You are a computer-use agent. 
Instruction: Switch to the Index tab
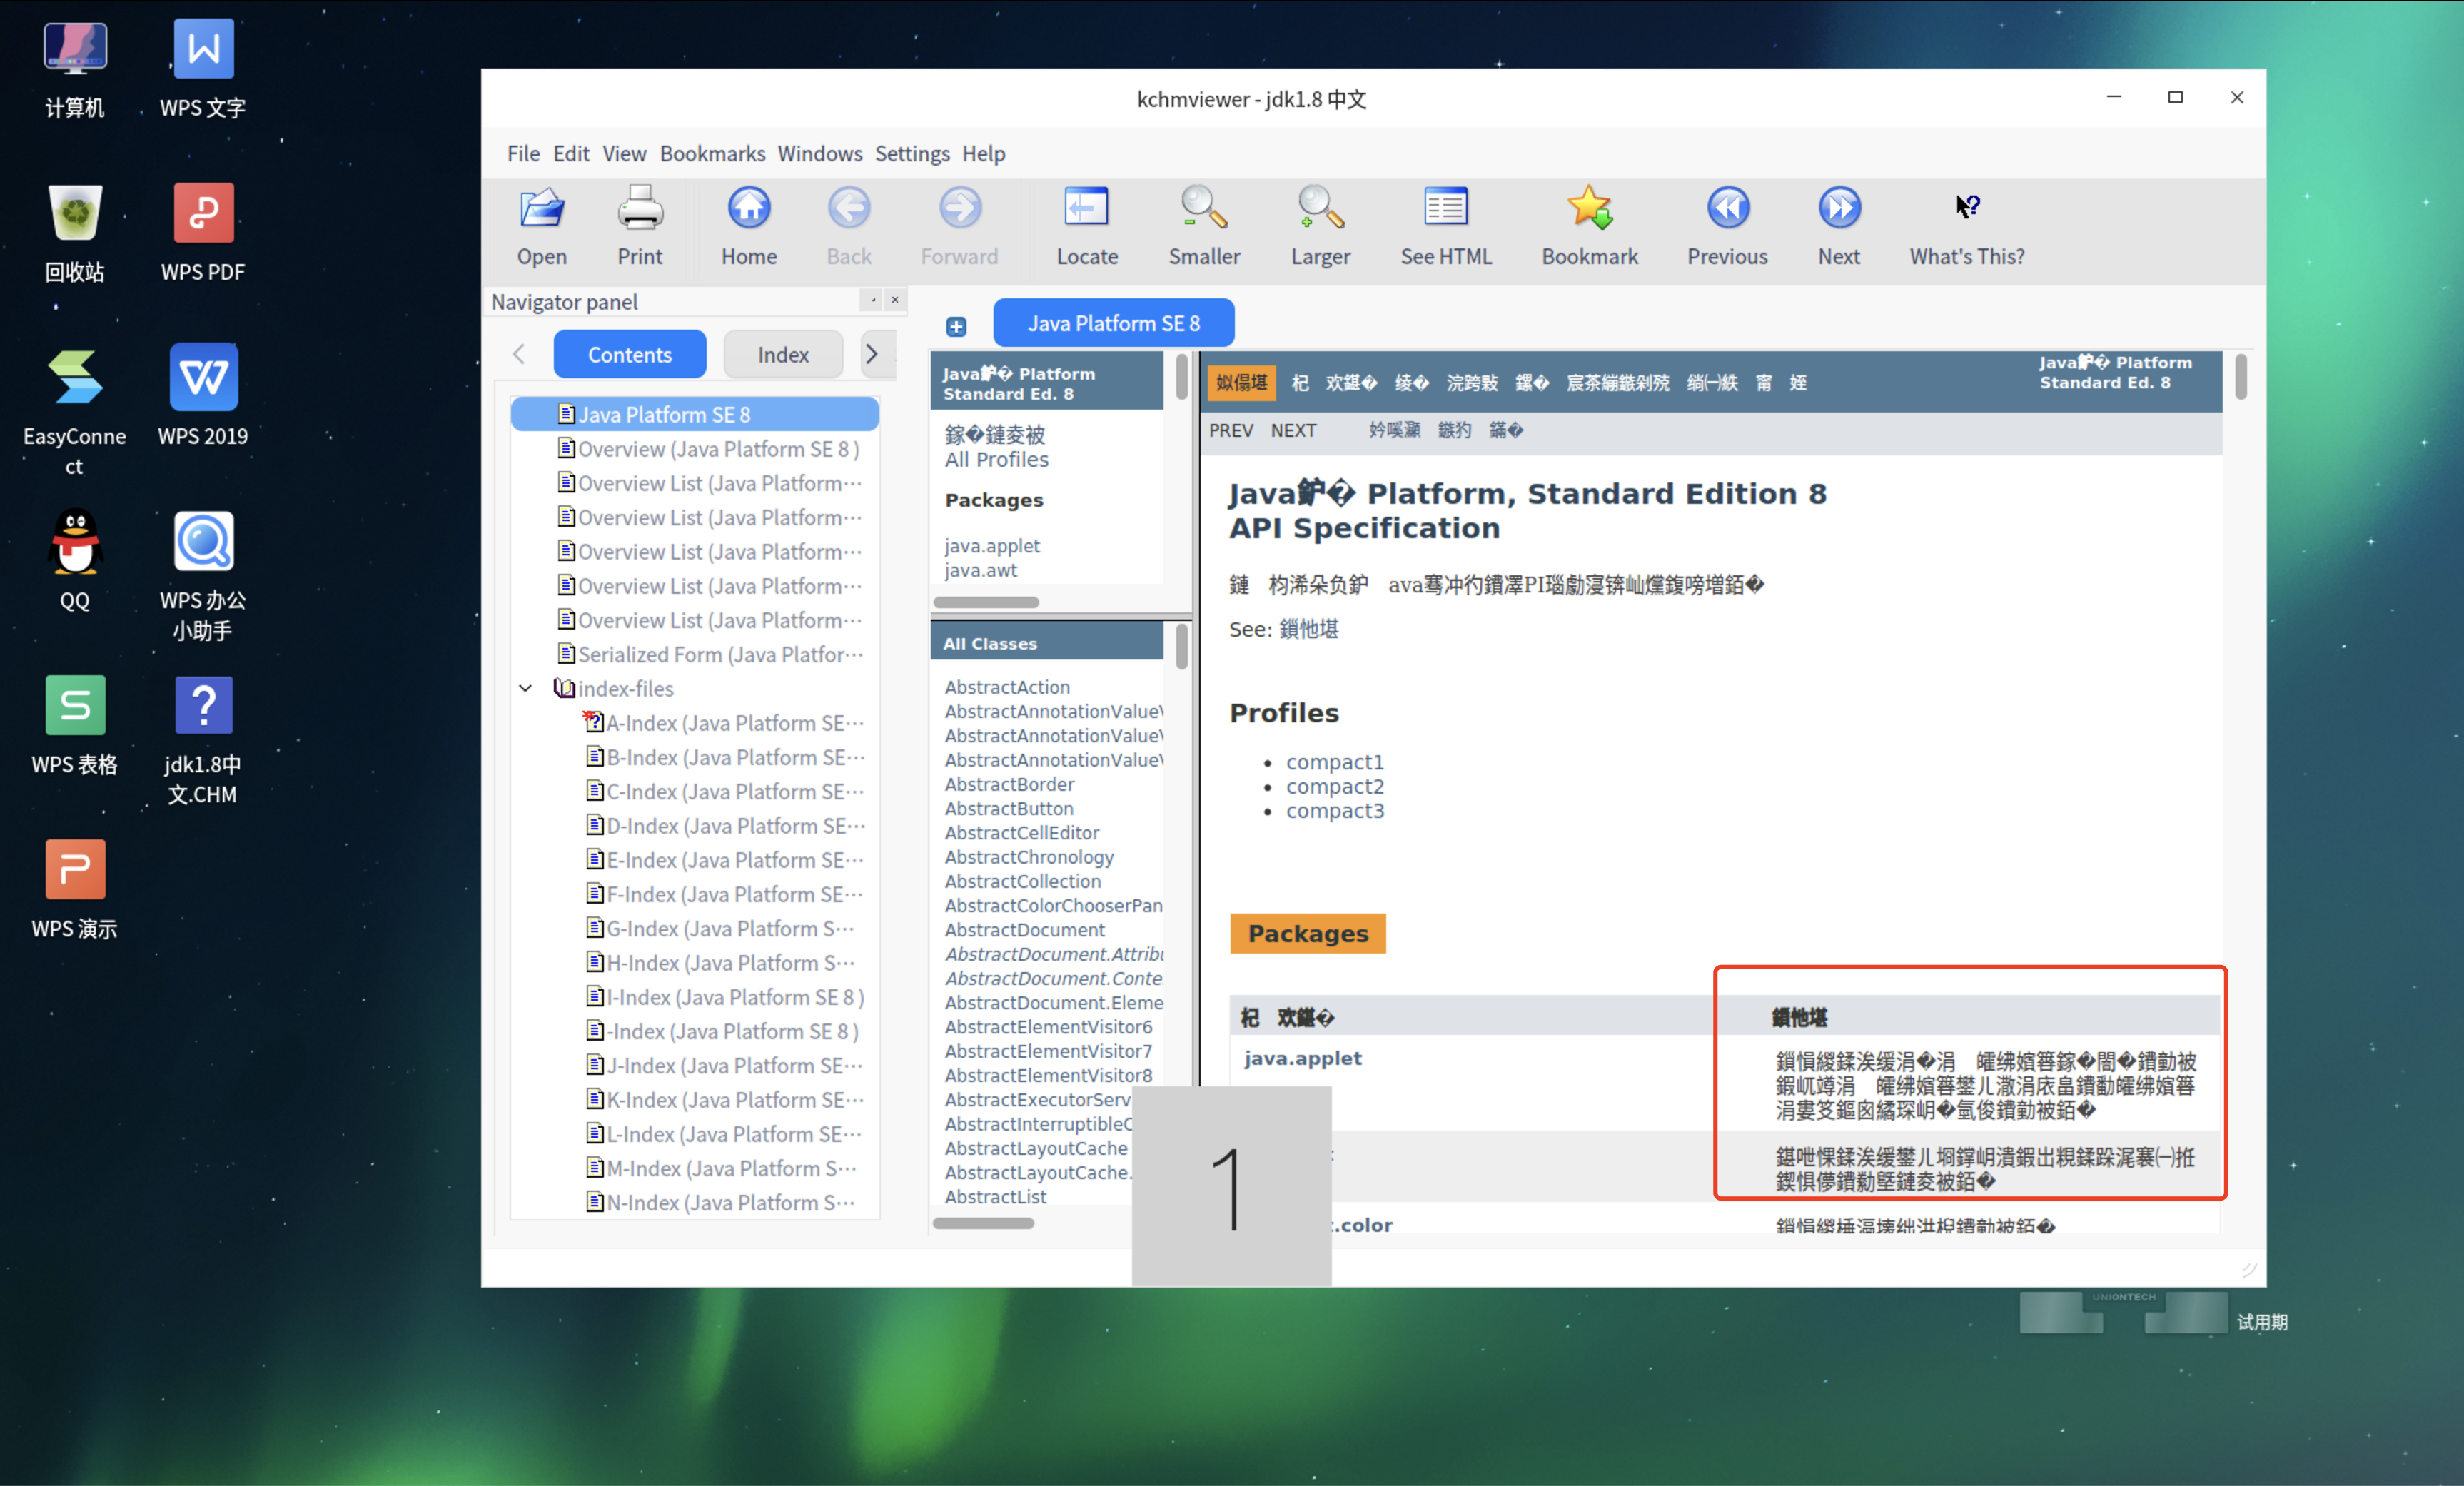pos(782,355)
